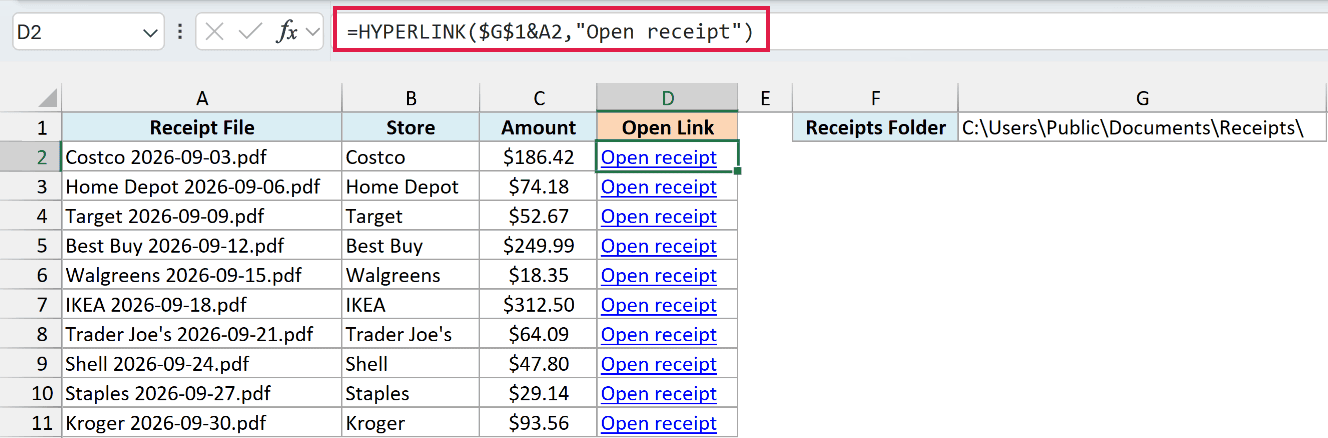Select cell 'Kroger 2026-09-30.pdf'
1328x438 pixels.
pos(201,423)
